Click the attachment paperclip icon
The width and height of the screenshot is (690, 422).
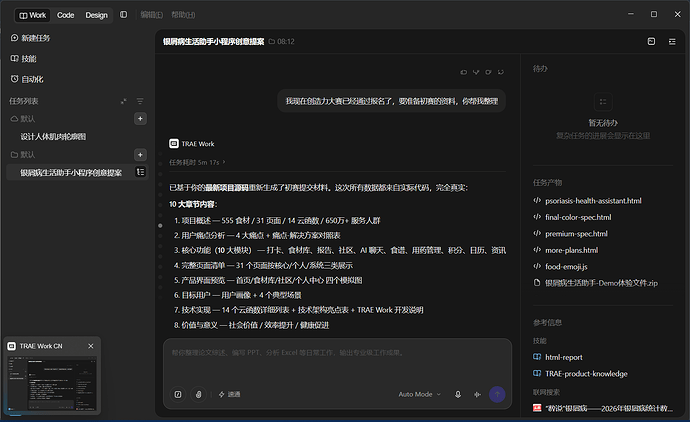[198, 394]
